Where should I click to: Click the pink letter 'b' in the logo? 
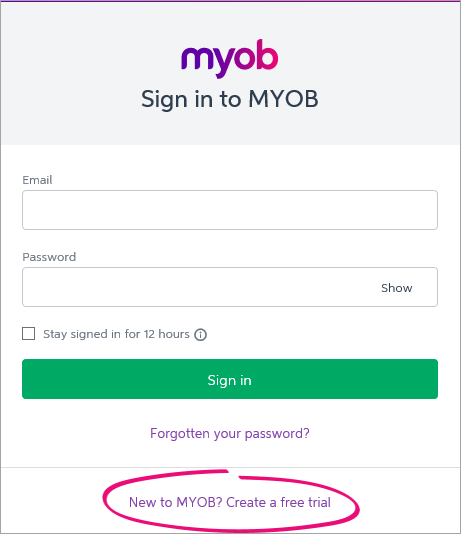[267, 54]
